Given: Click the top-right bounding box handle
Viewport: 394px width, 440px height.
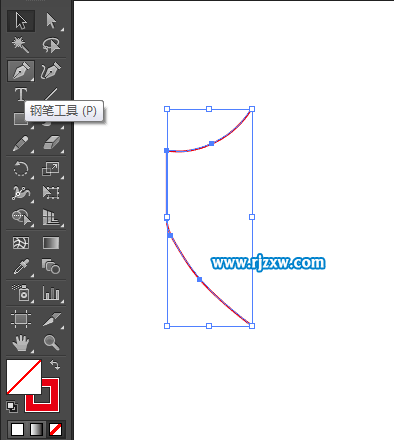Looking at the screenshot, I should 252,109.
